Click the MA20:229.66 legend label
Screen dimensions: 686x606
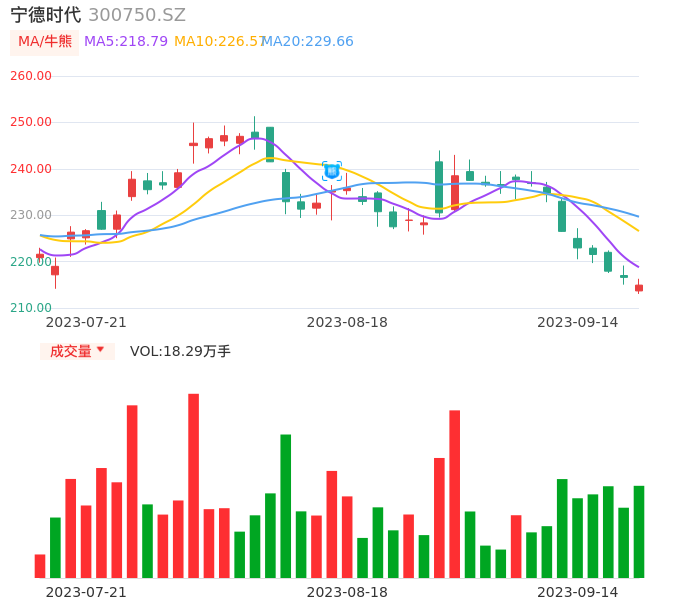[308, 42]
